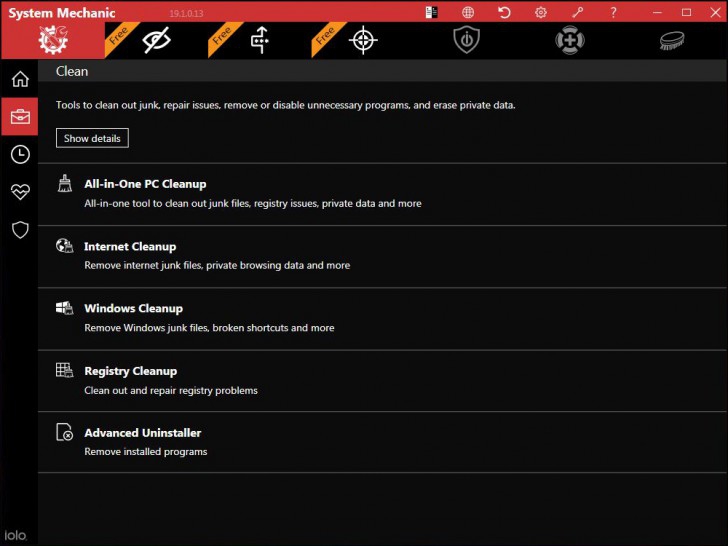Click the globe icon in title bar
Viewport: 728px width, 546px height.
pyautogui.click(x=468, y=13)
